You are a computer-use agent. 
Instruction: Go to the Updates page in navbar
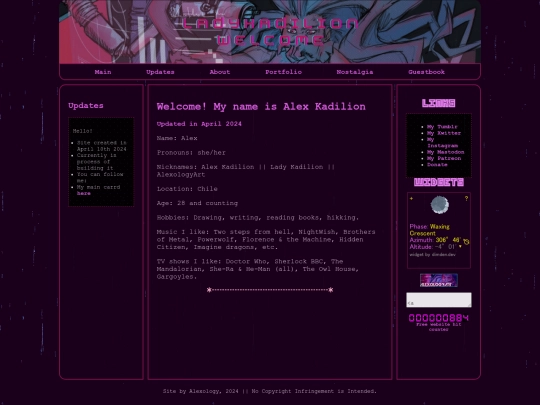point(160,72)
